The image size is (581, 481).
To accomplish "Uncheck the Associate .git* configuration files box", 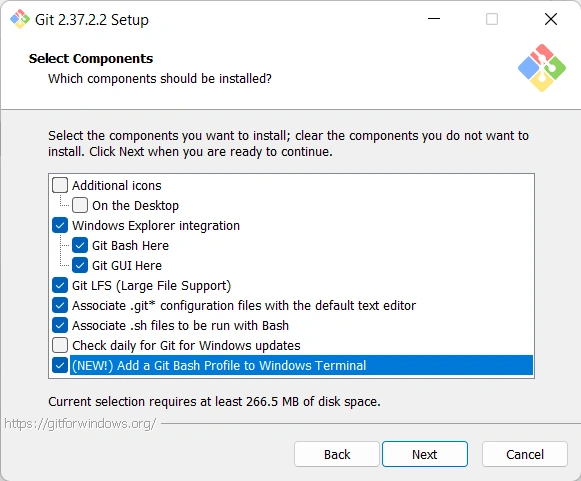I will (60, 305).
